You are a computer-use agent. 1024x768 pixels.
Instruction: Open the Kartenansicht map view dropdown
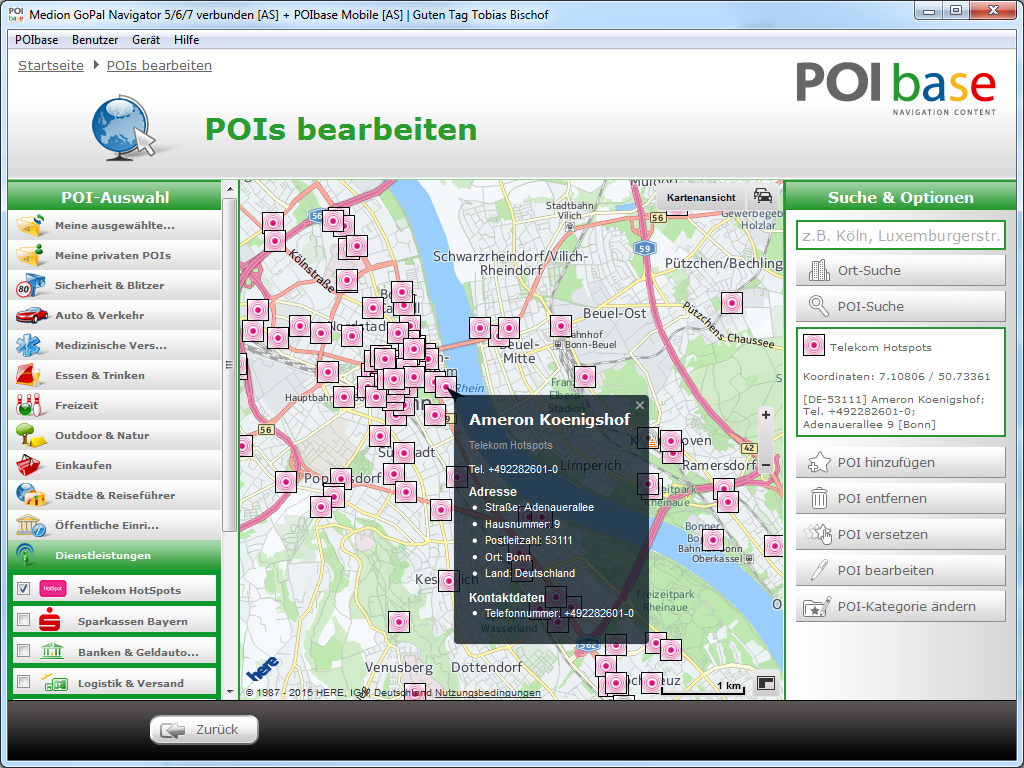(x=701, y=197)
